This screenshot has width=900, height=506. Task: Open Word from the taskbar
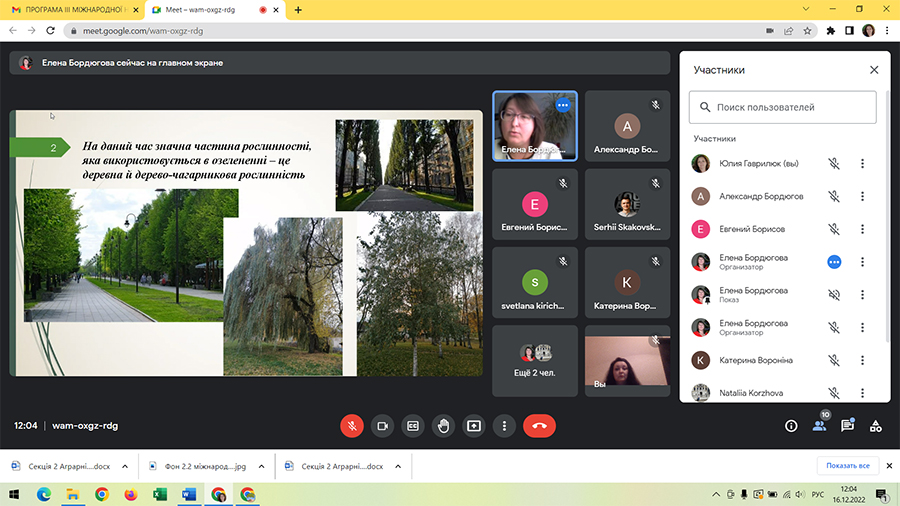[x=189, y=495]
